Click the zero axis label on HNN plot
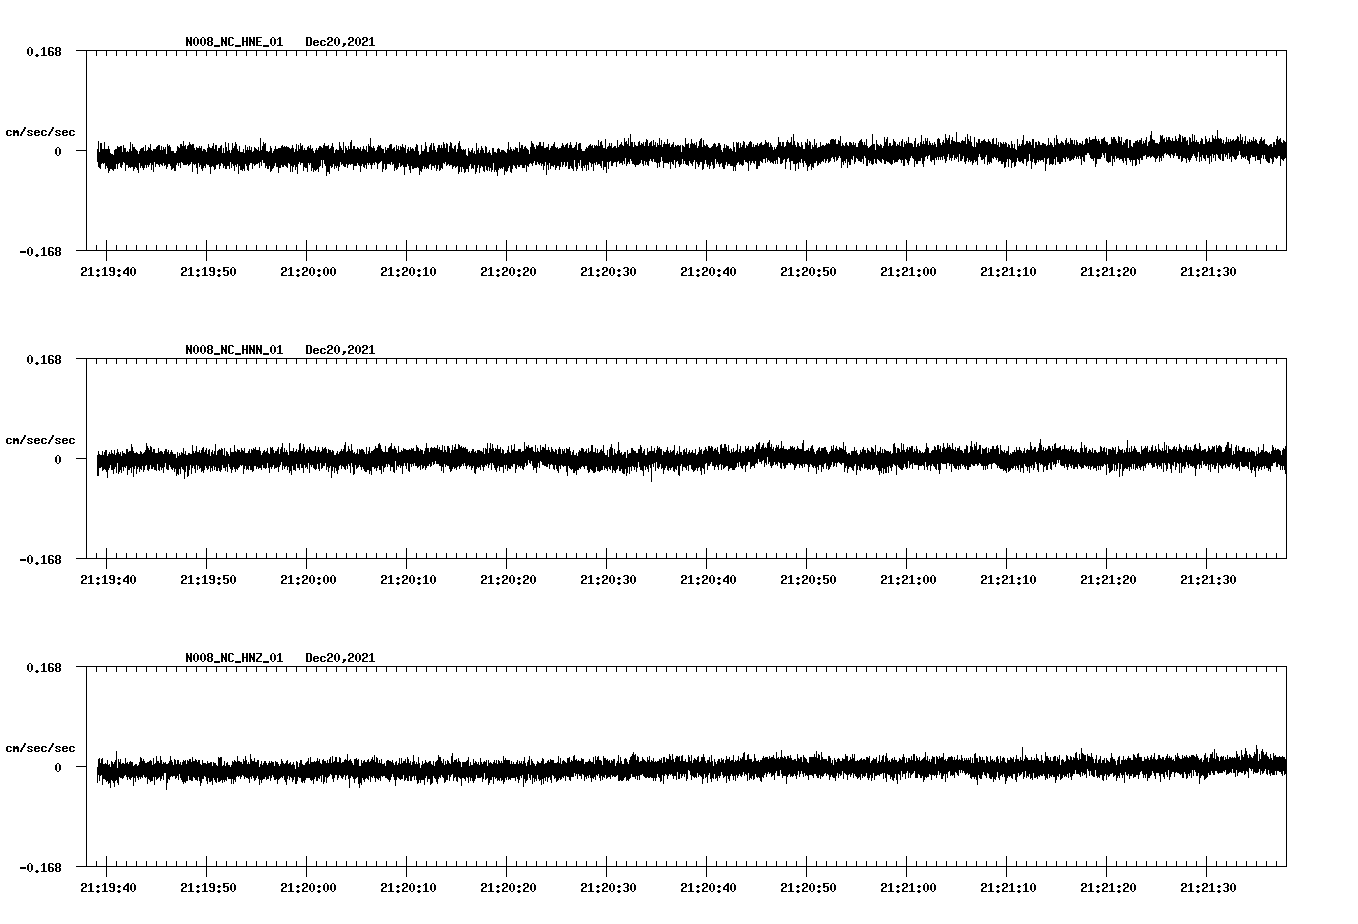The image size is (1358, 924). click(57, 460)
